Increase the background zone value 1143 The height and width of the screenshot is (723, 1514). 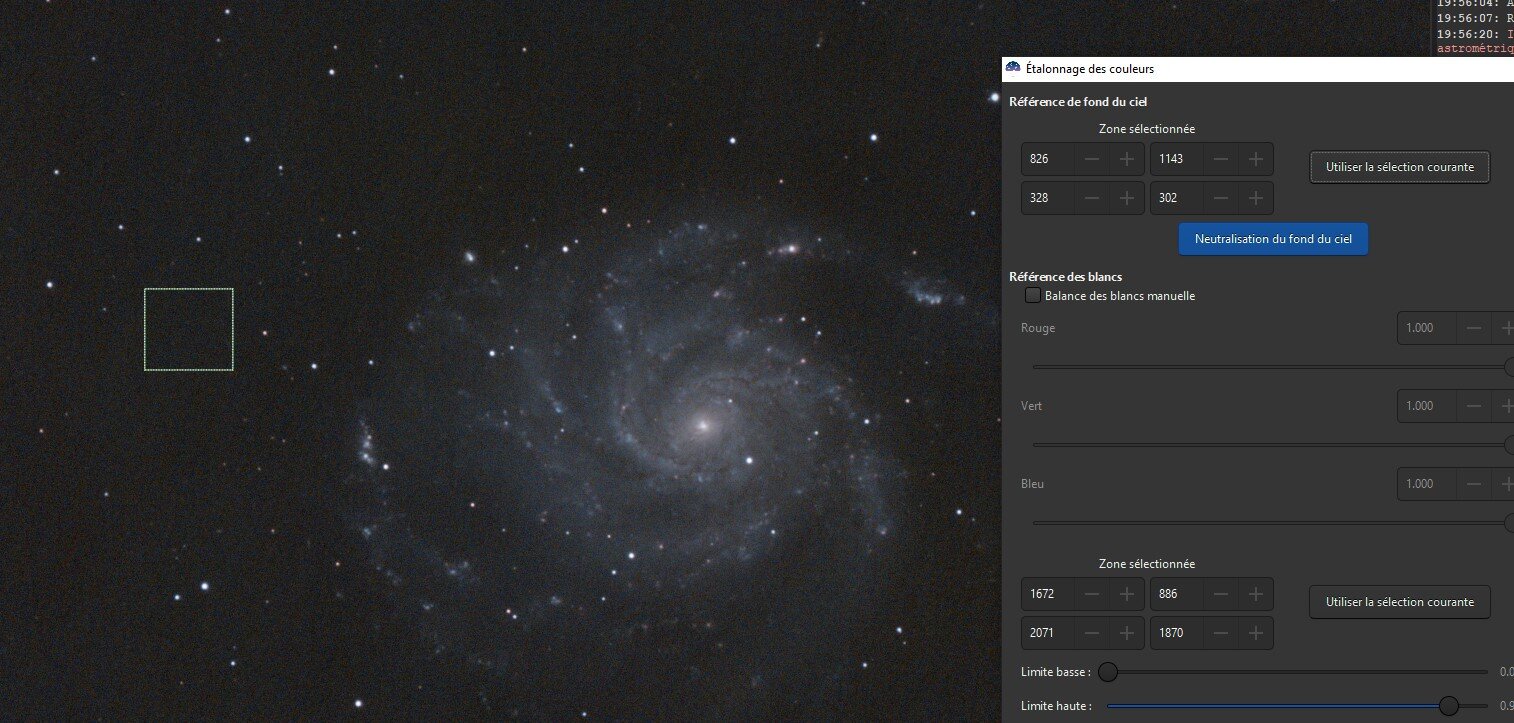[1256, 159]
